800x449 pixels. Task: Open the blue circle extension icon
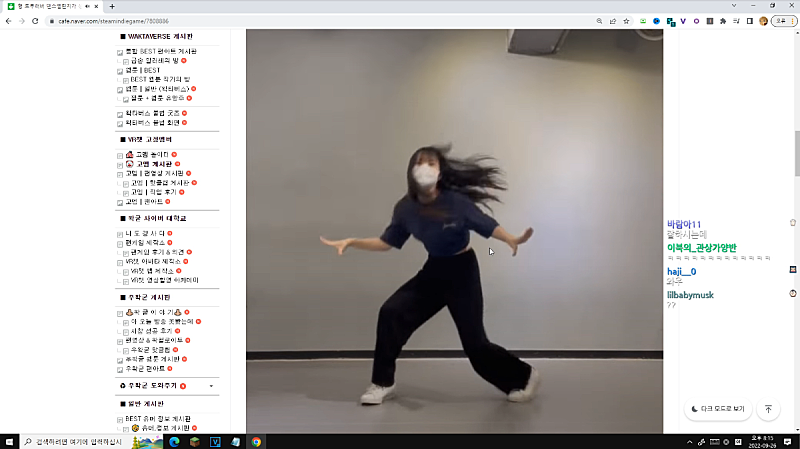[x=657, y=21]
